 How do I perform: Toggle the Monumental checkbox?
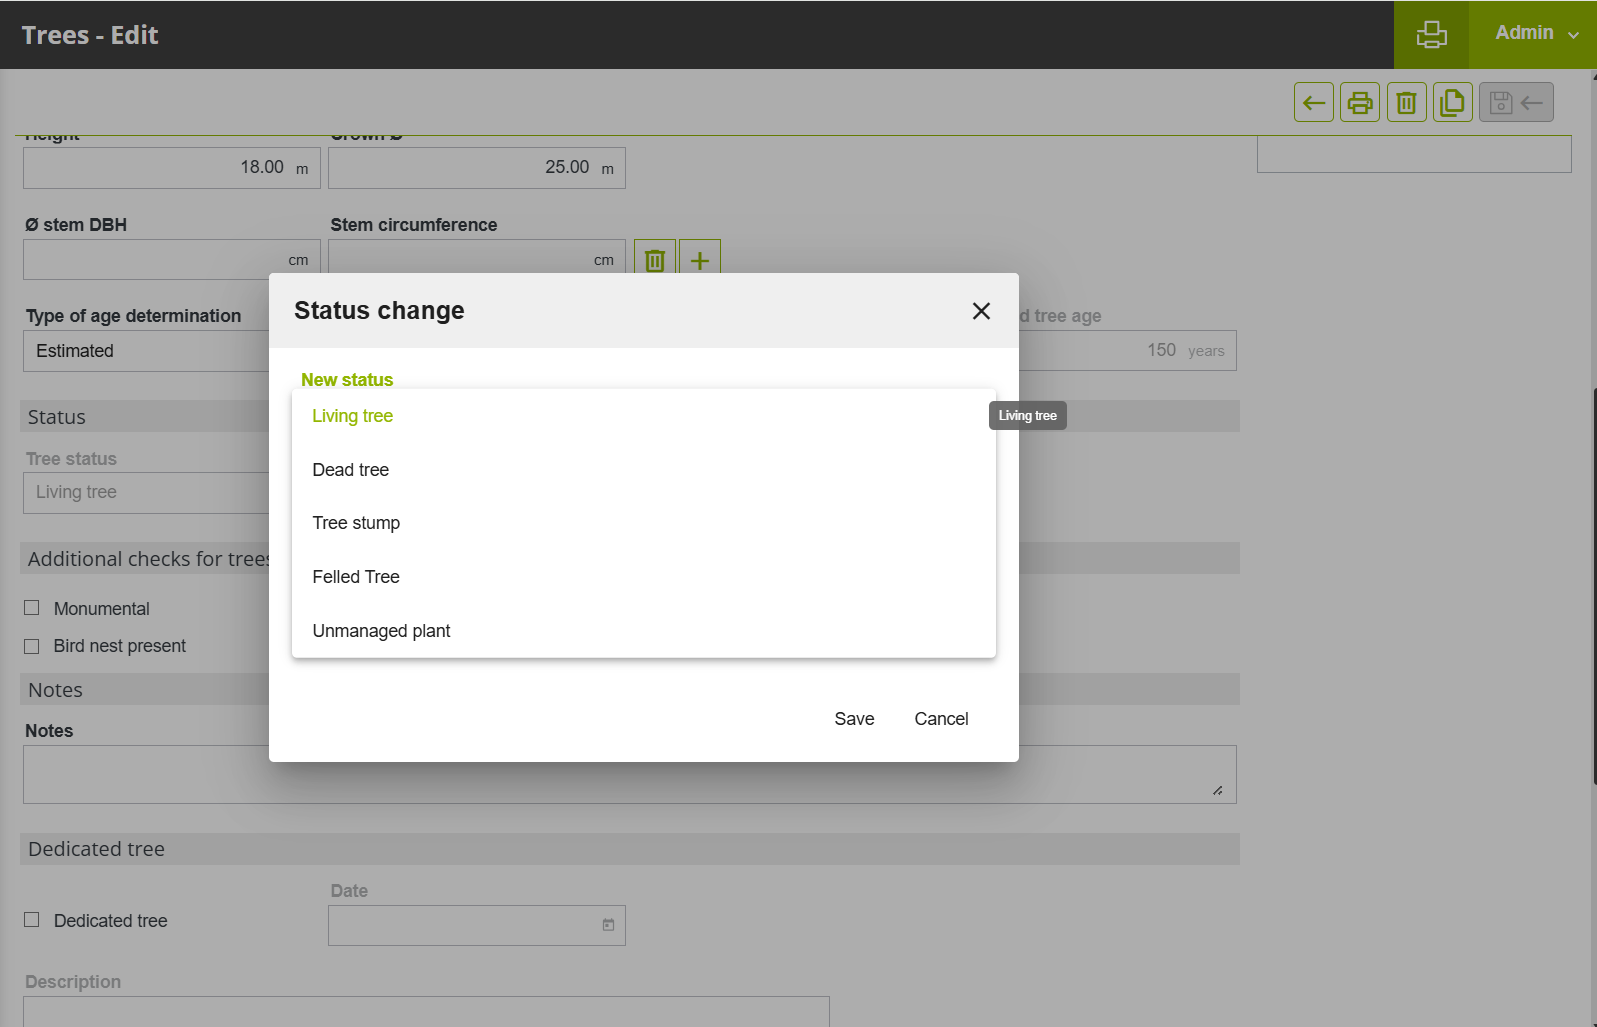32,608
